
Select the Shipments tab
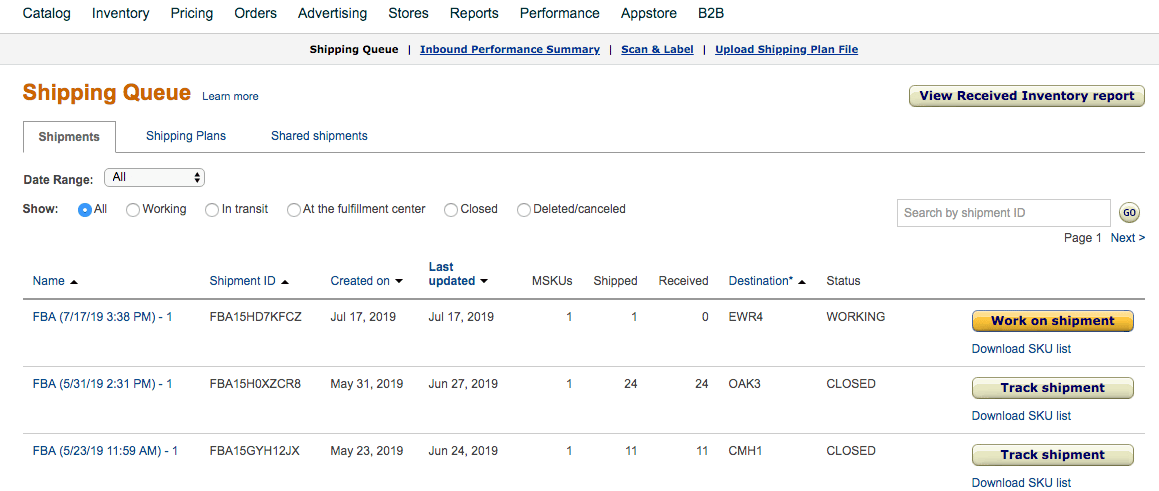(69, 137)
